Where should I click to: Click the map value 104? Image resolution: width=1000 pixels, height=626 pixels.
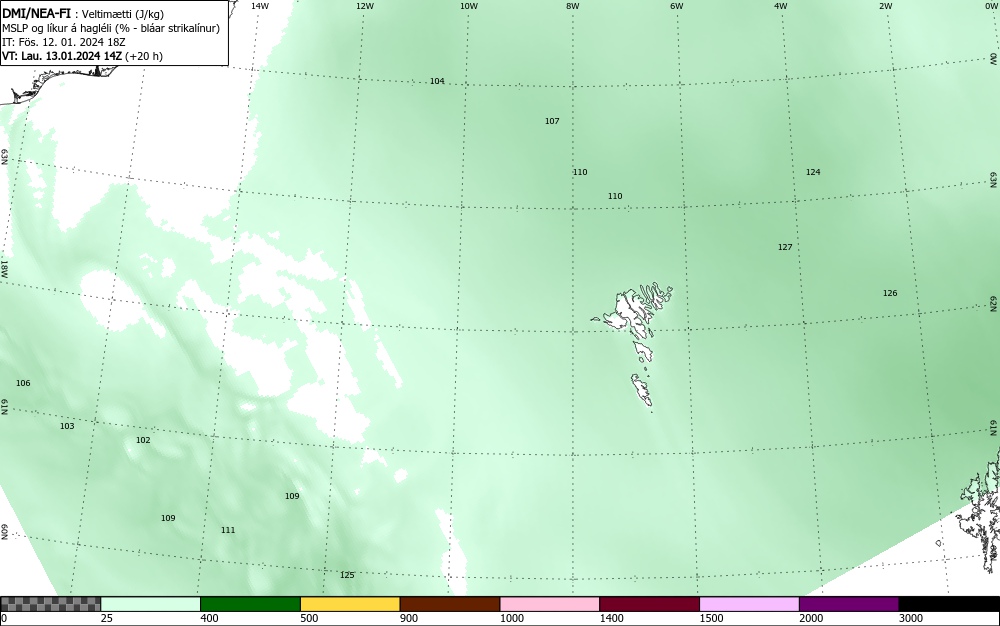[437, 81]
